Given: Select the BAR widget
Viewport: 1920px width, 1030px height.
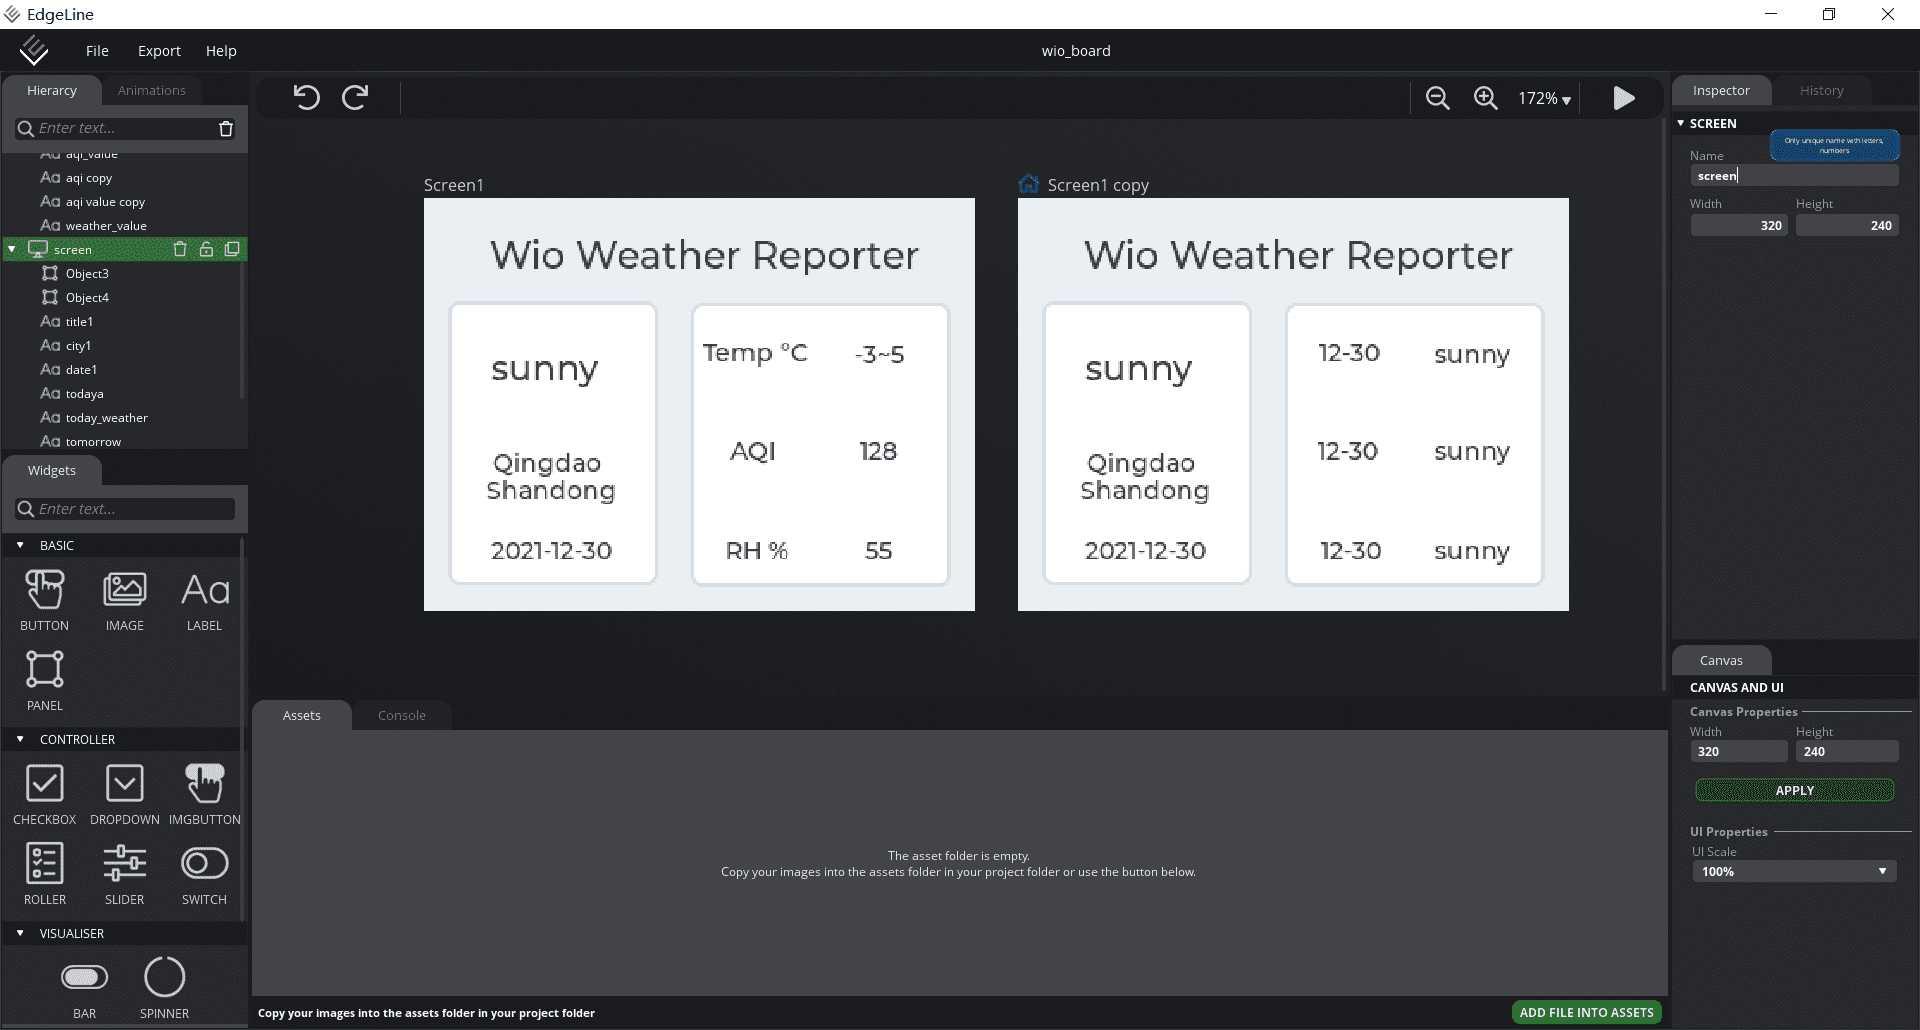Looking at the screenshot, I should click(85, 988).
